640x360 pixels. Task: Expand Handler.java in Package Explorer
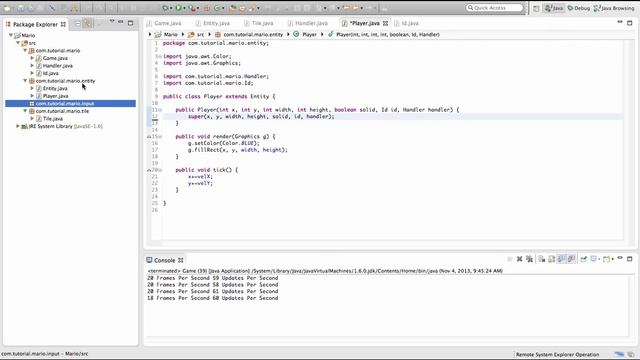[x=32, y=65]
